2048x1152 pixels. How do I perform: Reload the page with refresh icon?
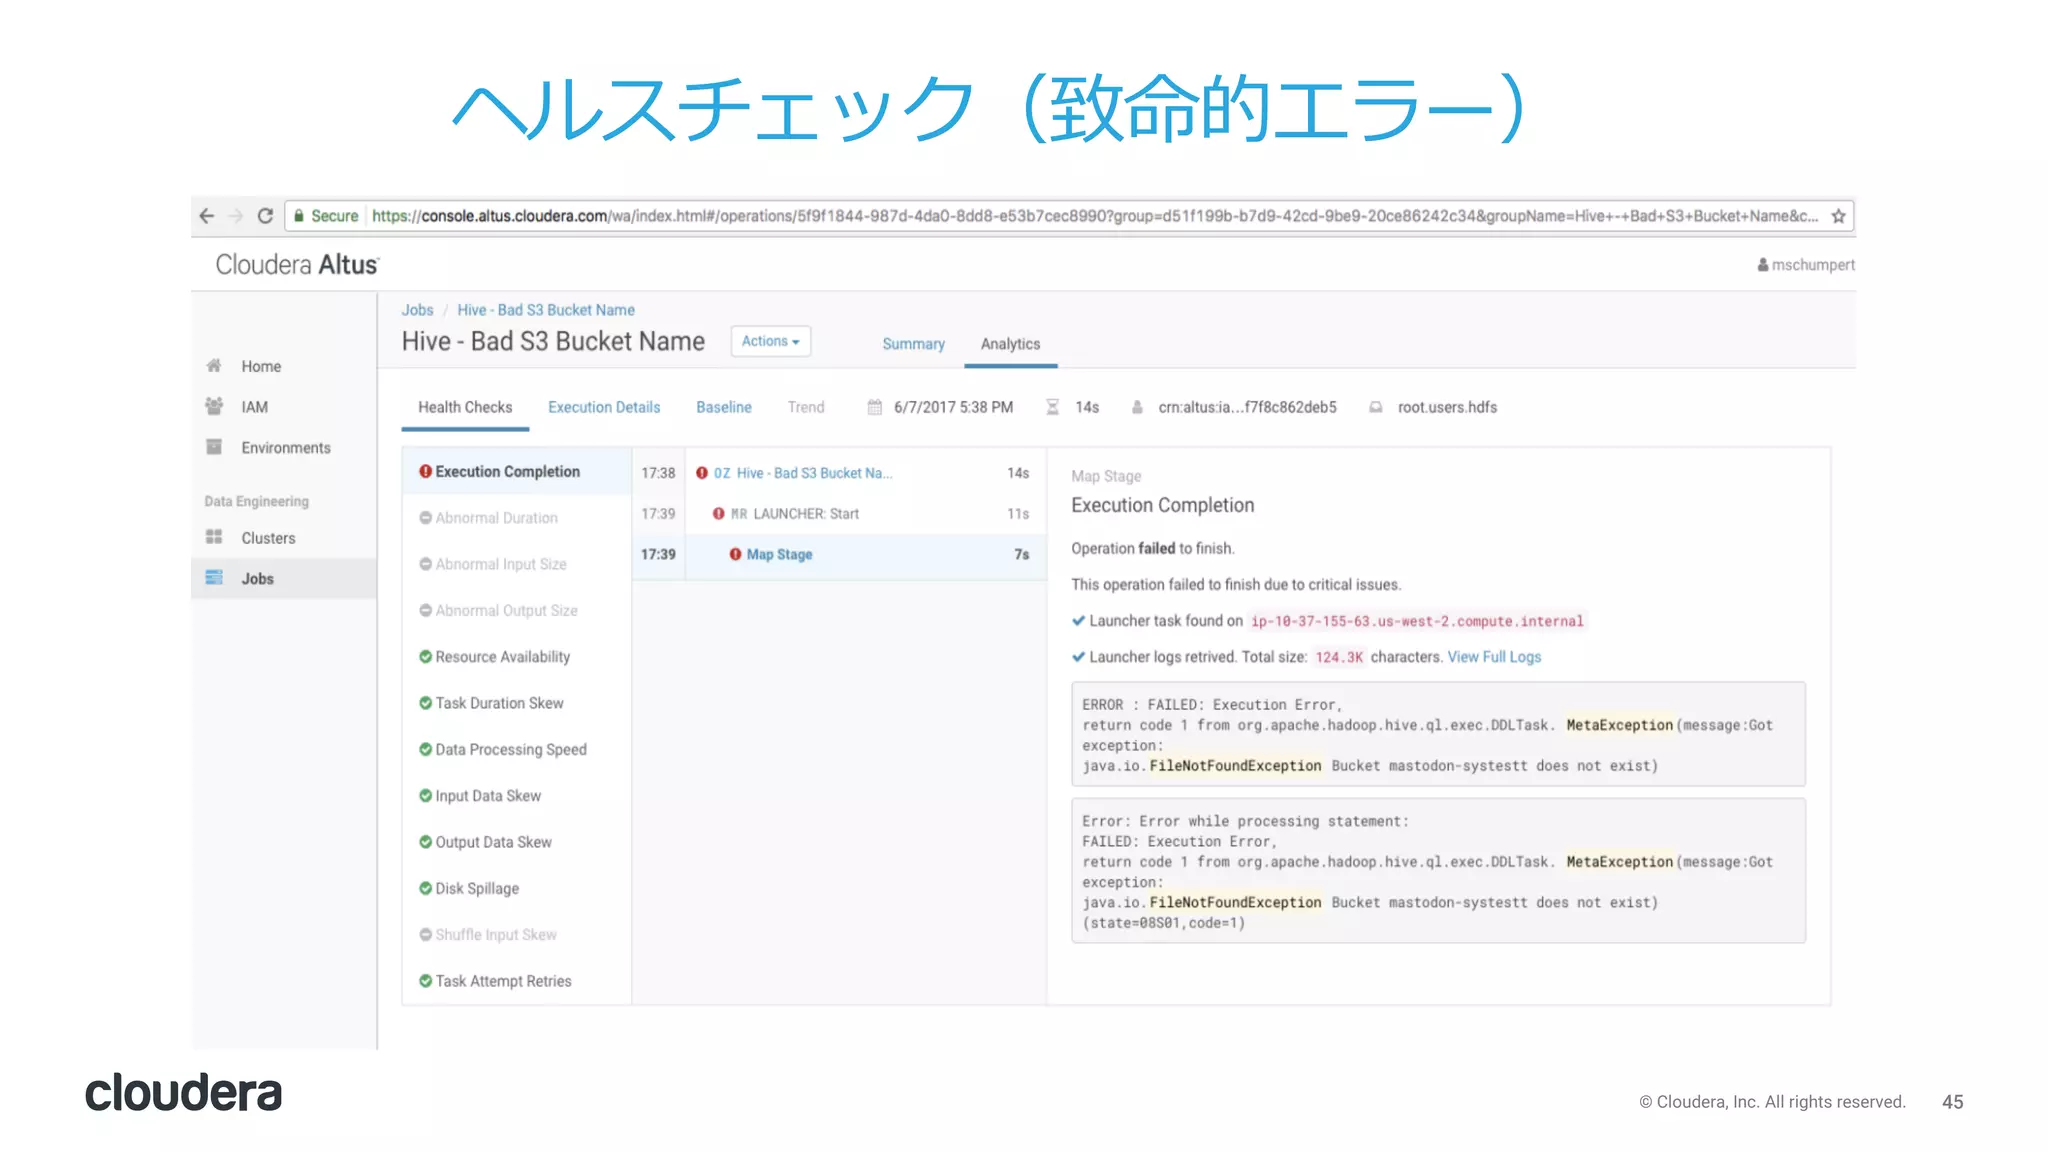pos(265,216)
